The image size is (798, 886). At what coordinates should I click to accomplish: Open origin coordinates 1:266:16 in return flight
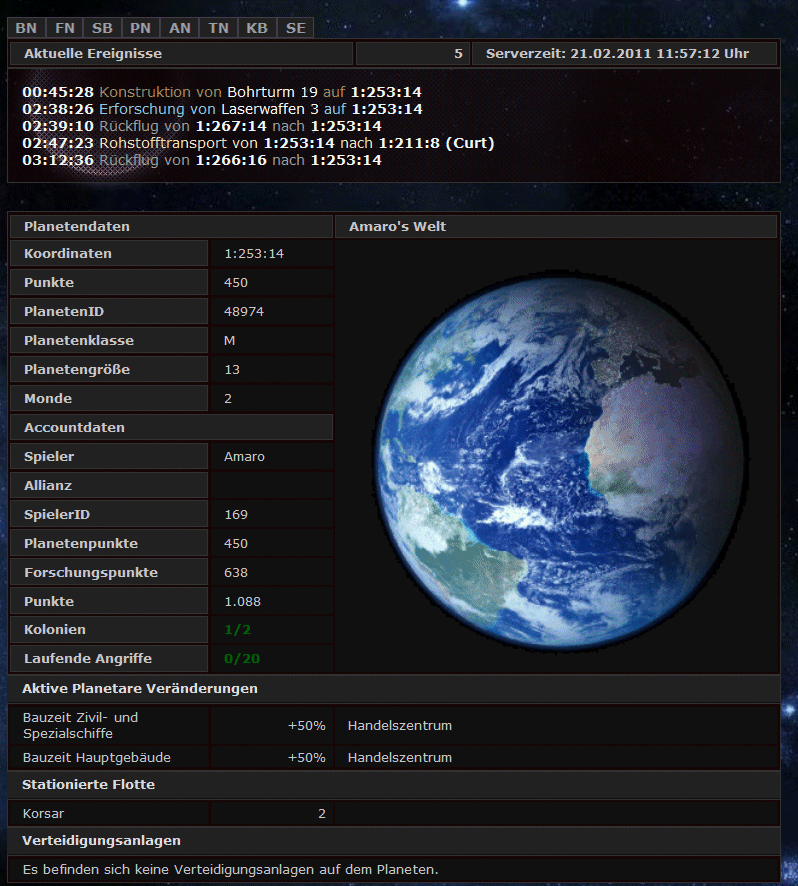tap(231, 160)
